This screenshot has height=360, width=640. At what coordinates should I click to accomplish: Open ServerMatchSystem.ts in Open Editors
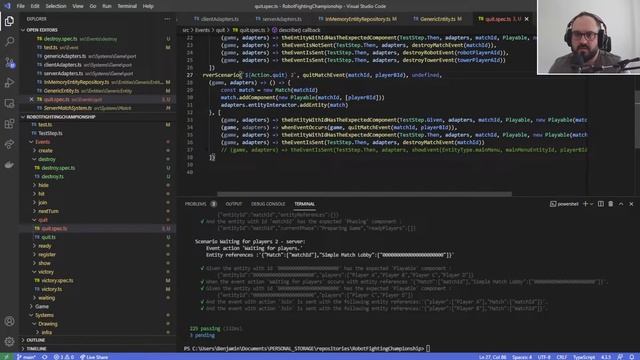(x=68, y=108)
